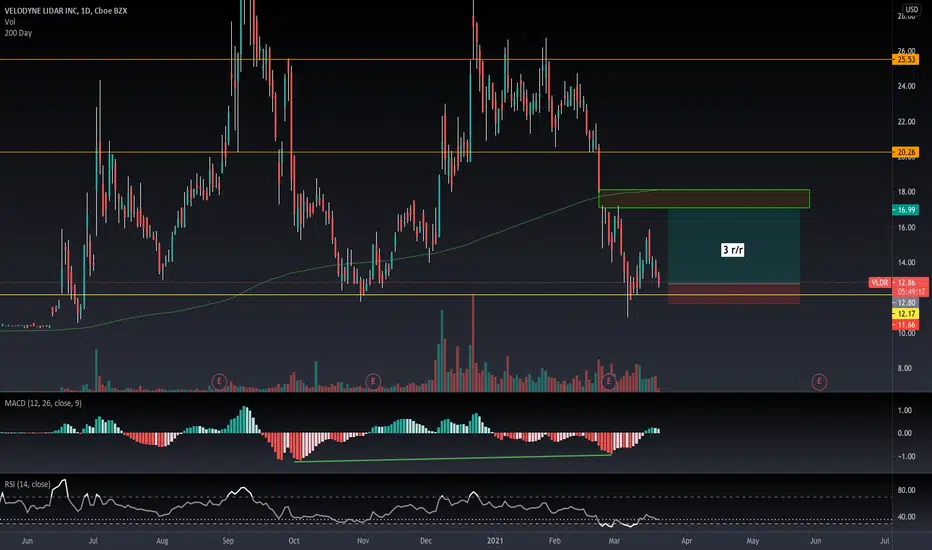
Task: Click the Aug label on time axis
Action: pyautogui.click(x=162, y=540)
